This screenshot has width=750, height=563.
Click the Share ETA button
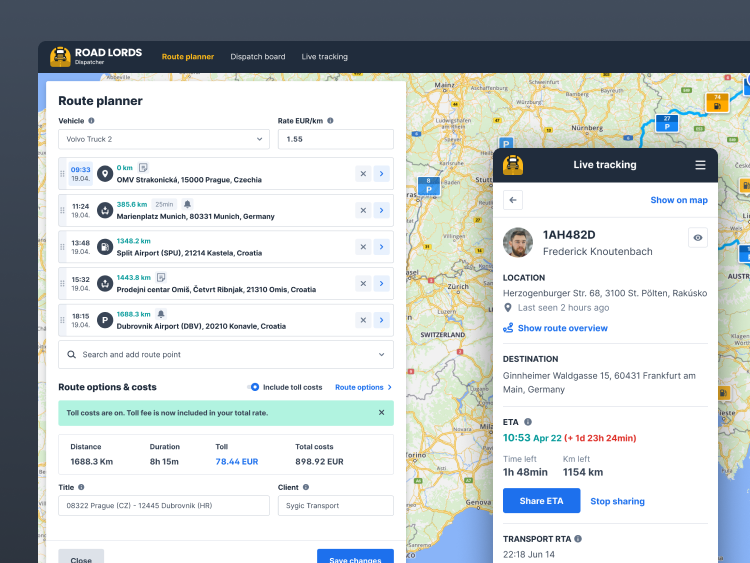coord(541,501)
